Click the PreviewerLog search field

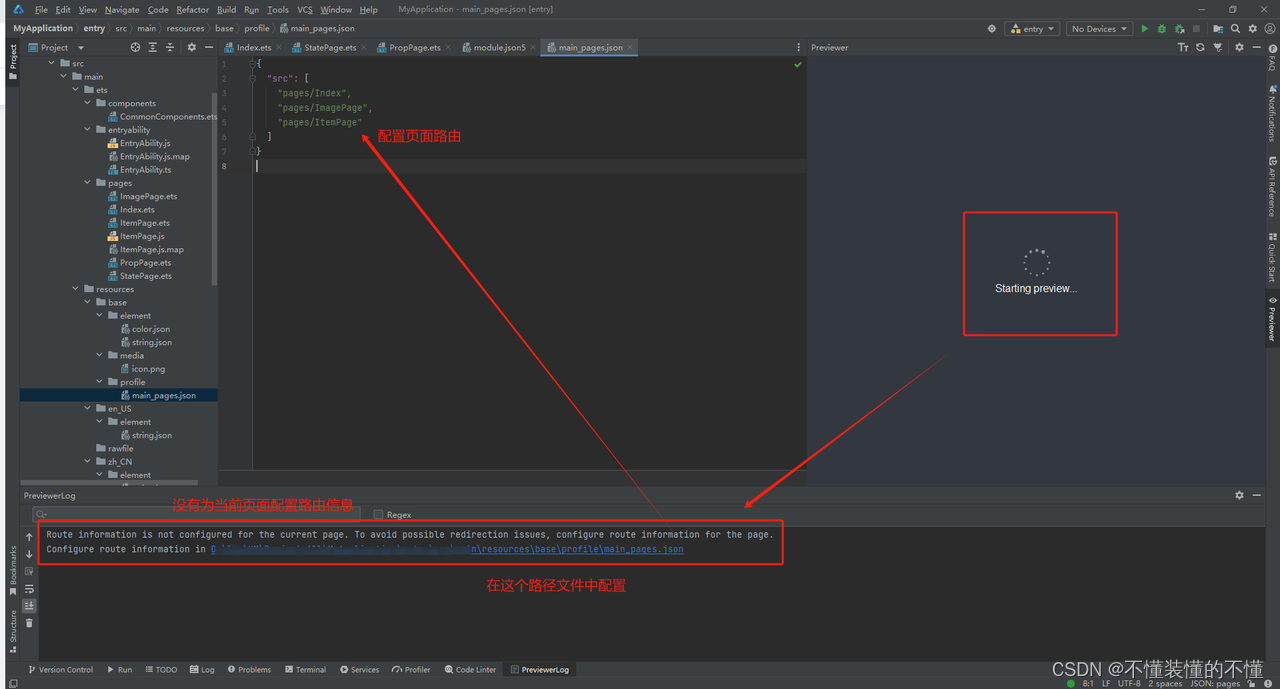[196, 514]
